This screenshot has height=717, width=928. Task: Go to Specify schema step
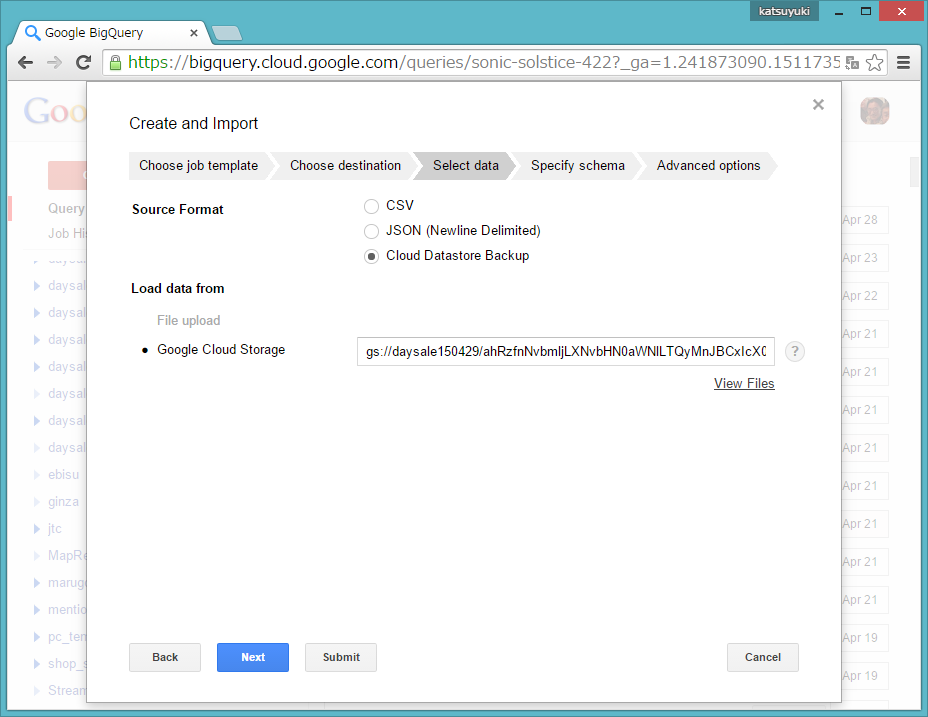[x=578, y=166]
